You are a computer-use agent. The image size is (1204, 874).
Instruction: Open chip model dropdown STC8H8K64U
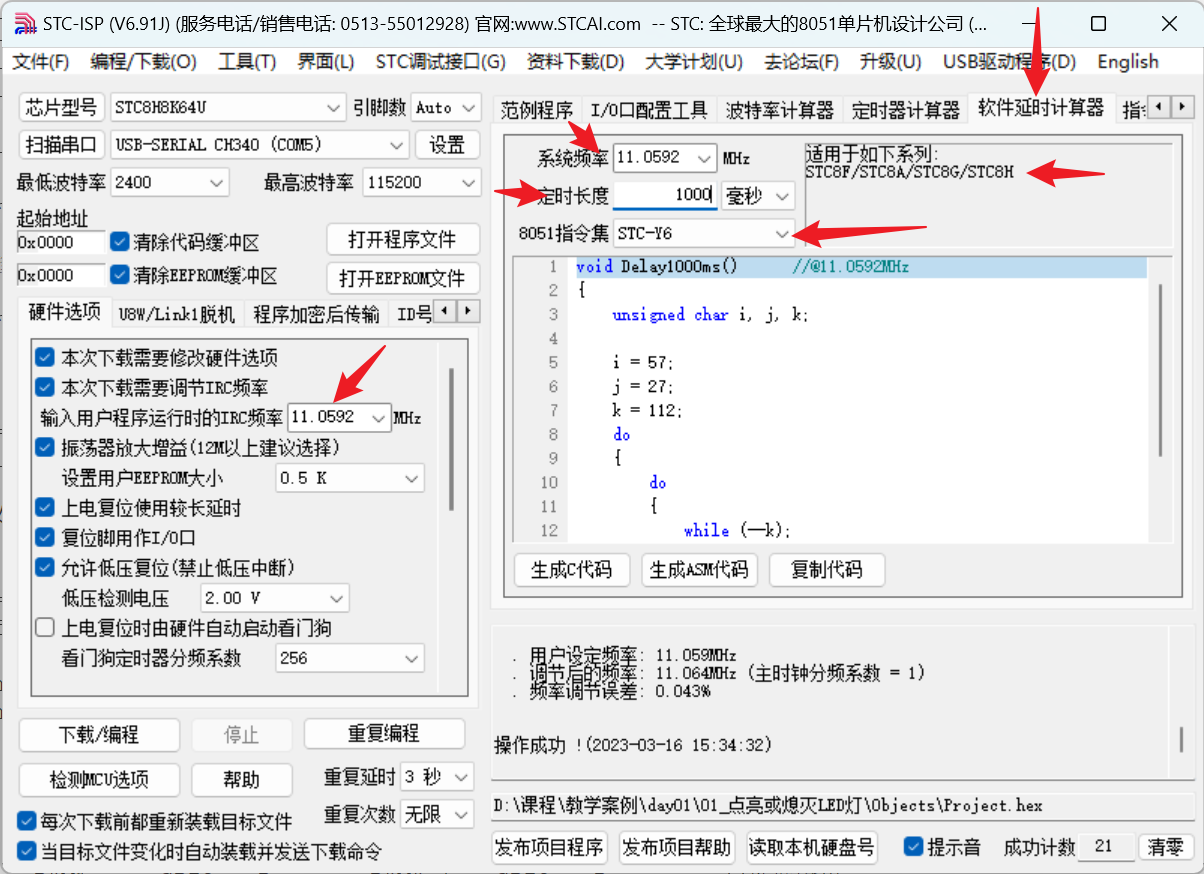click(x=229, y=107)
